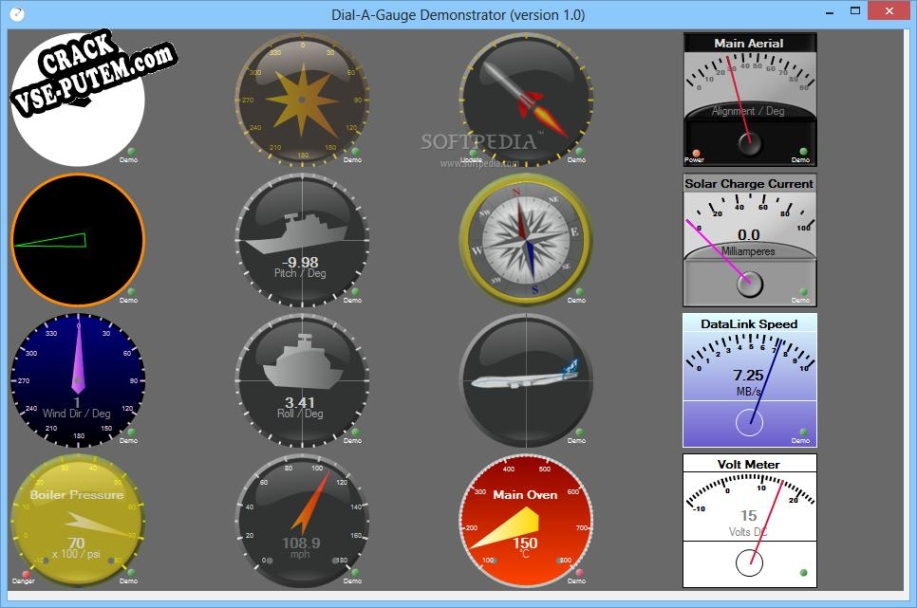This screenshot has width=917, height=608.
Task: Click the application icon in title bar
Action: tap(17, 13)
